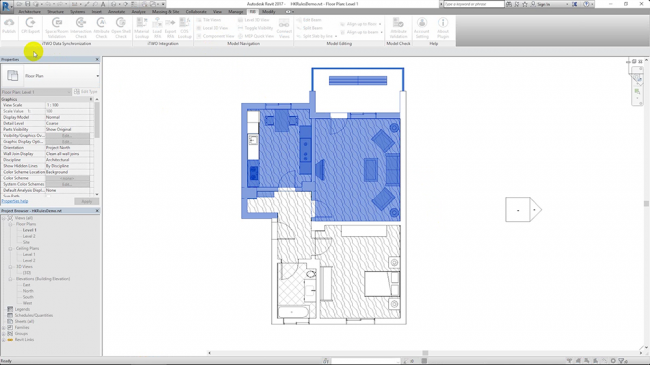
Task: Select Level 2 under Floor Plans
Action: pos(29,236)
